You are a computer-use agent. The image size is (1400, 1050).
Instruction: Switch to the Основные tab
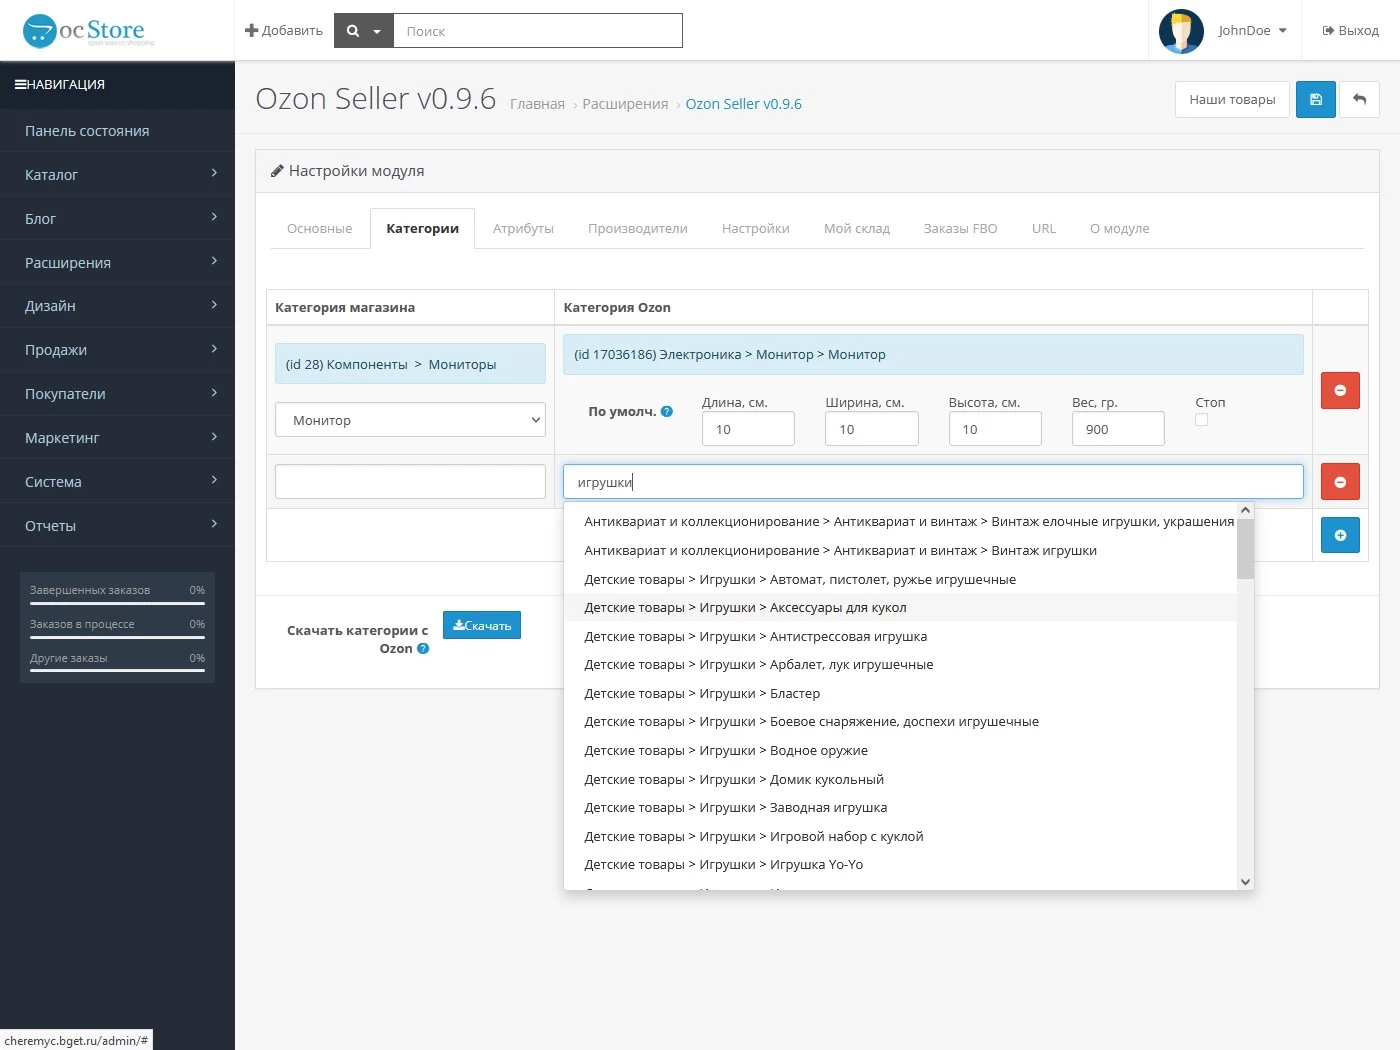point(320,228)
